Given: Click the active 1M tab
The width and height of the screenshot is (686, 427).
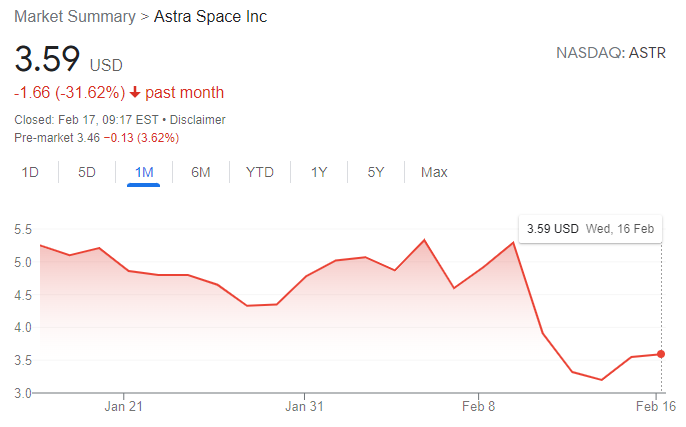Looking at the screenshot, I should pos(144,172).
